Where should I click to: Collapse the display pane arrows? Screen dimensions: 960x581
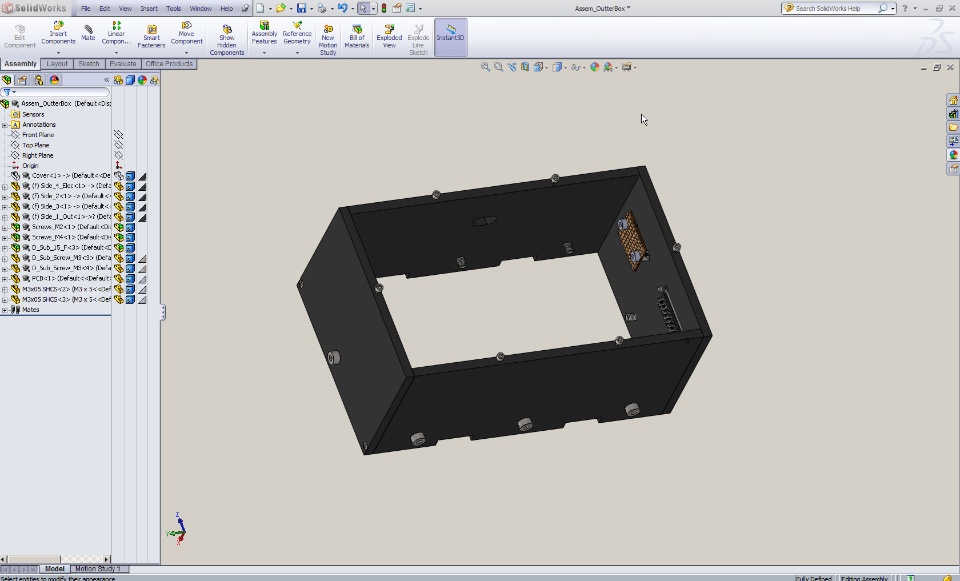(x=107, y=80)
